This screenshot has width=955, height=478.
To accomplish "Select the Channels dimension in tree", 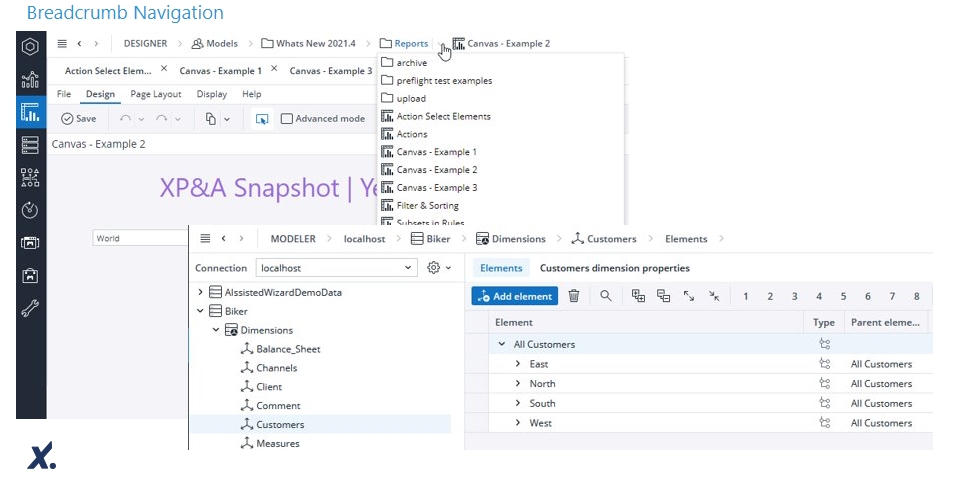I will click(276, 368).
